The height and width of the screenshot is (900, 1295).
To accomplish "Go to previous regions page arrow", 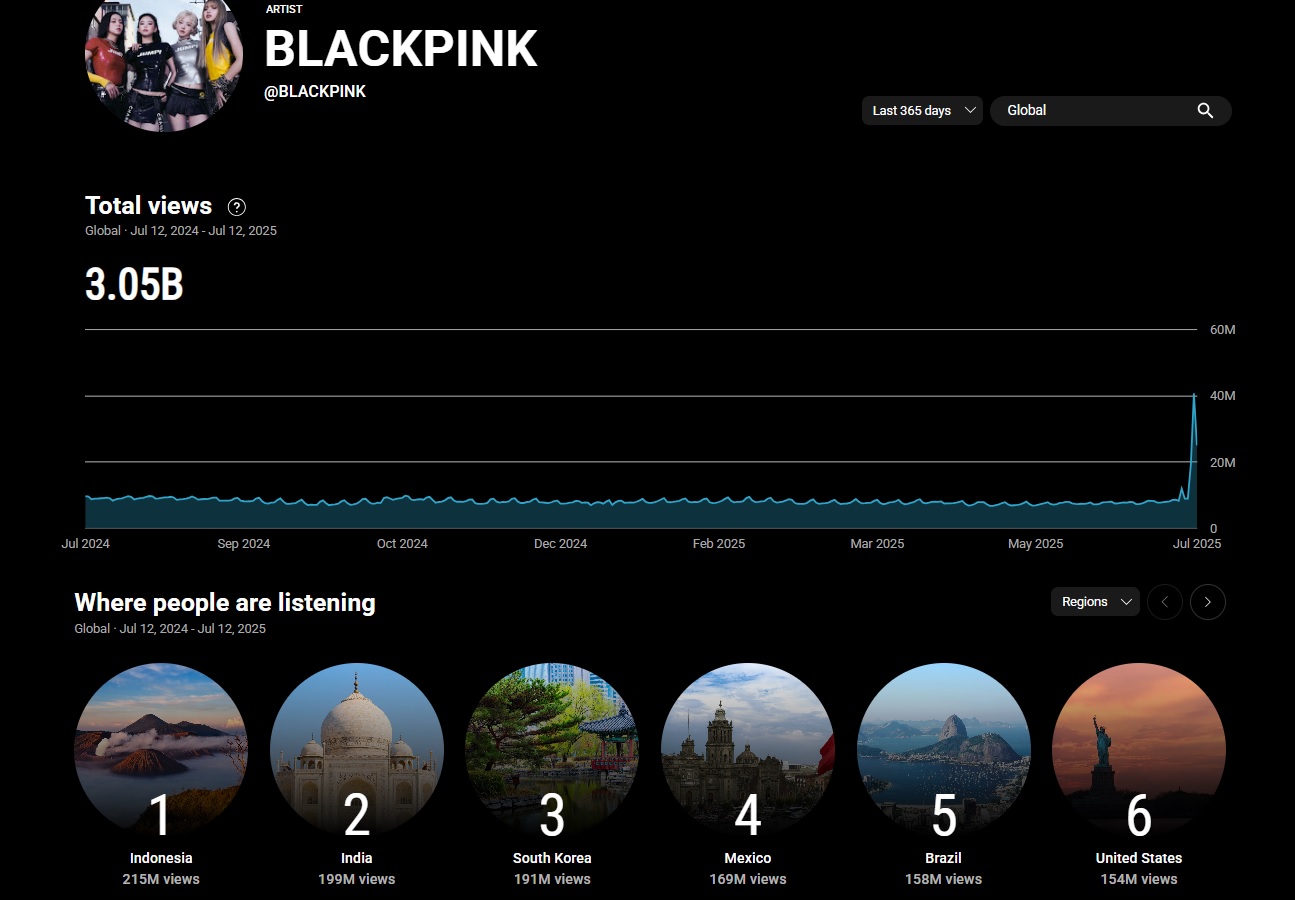I will [1165, 602].
